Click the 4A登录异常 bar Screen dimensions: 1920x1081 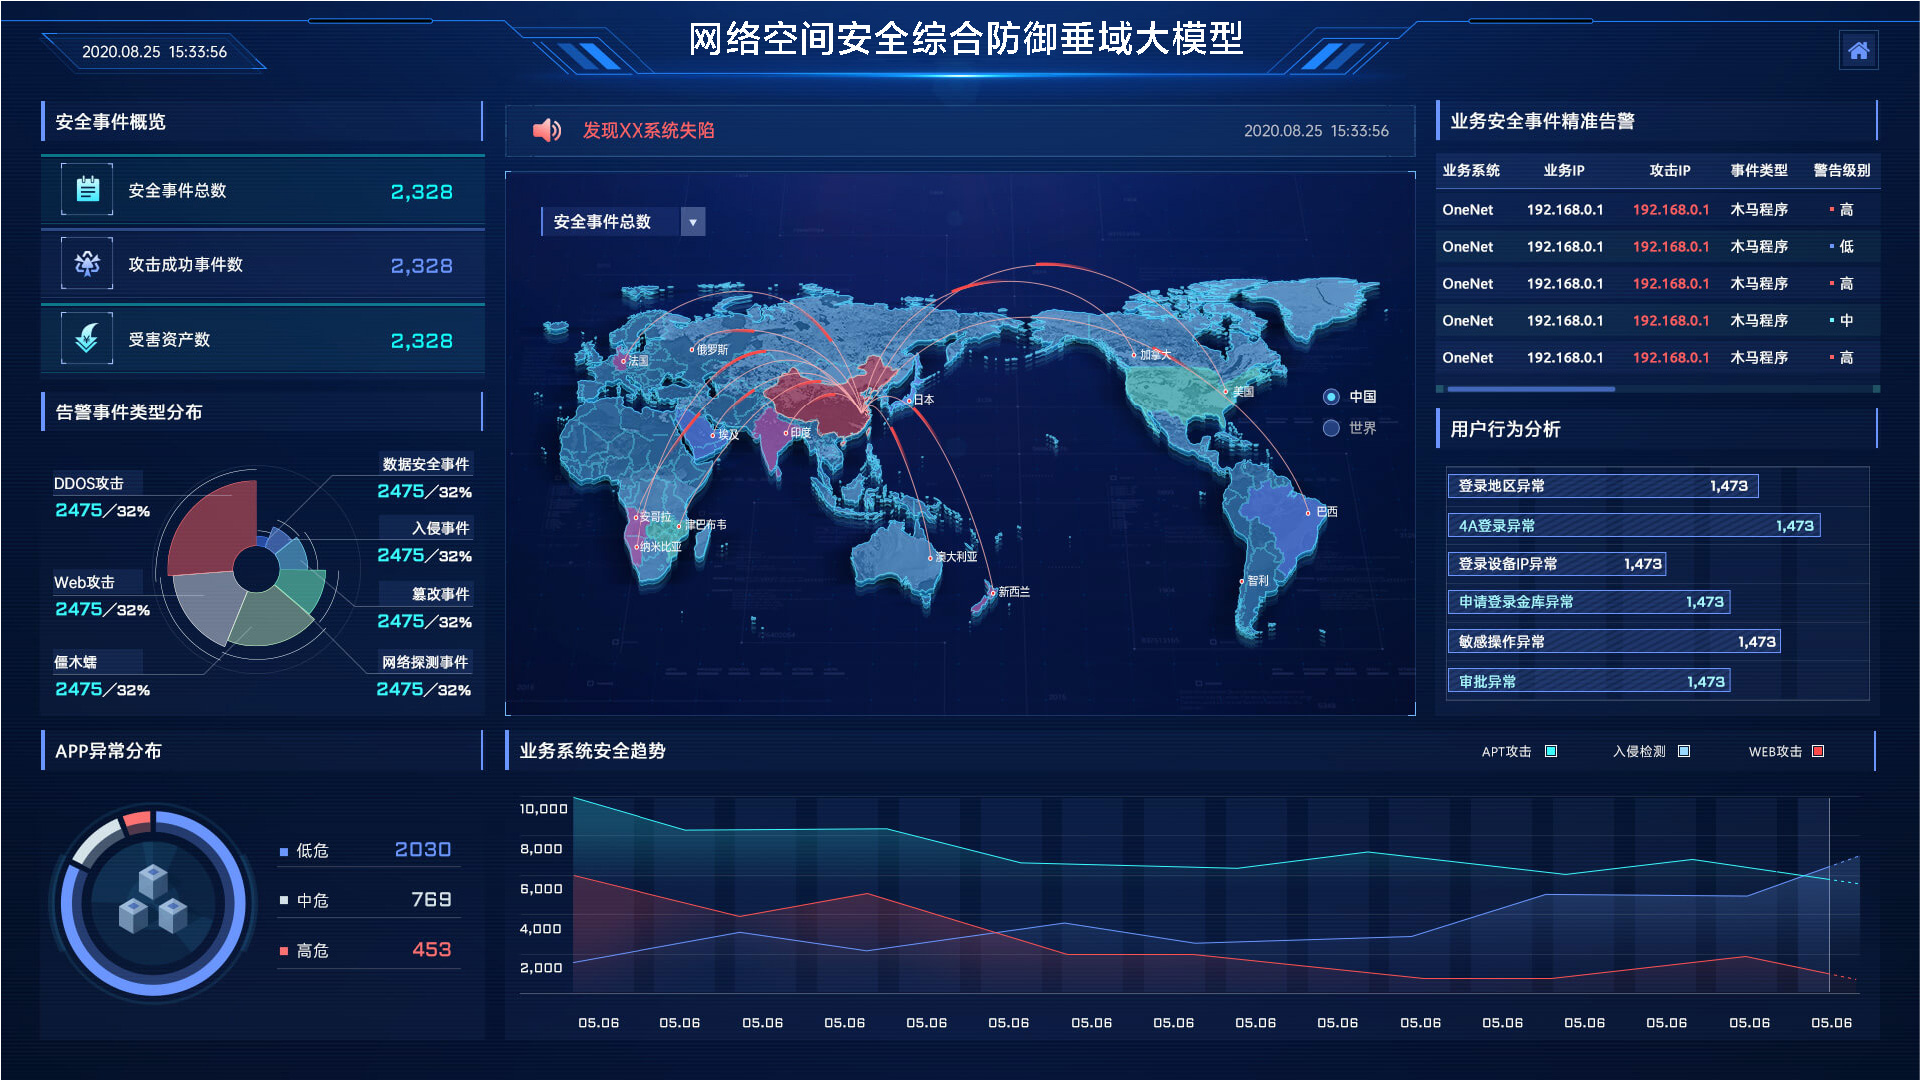(x=1633, y=526)
